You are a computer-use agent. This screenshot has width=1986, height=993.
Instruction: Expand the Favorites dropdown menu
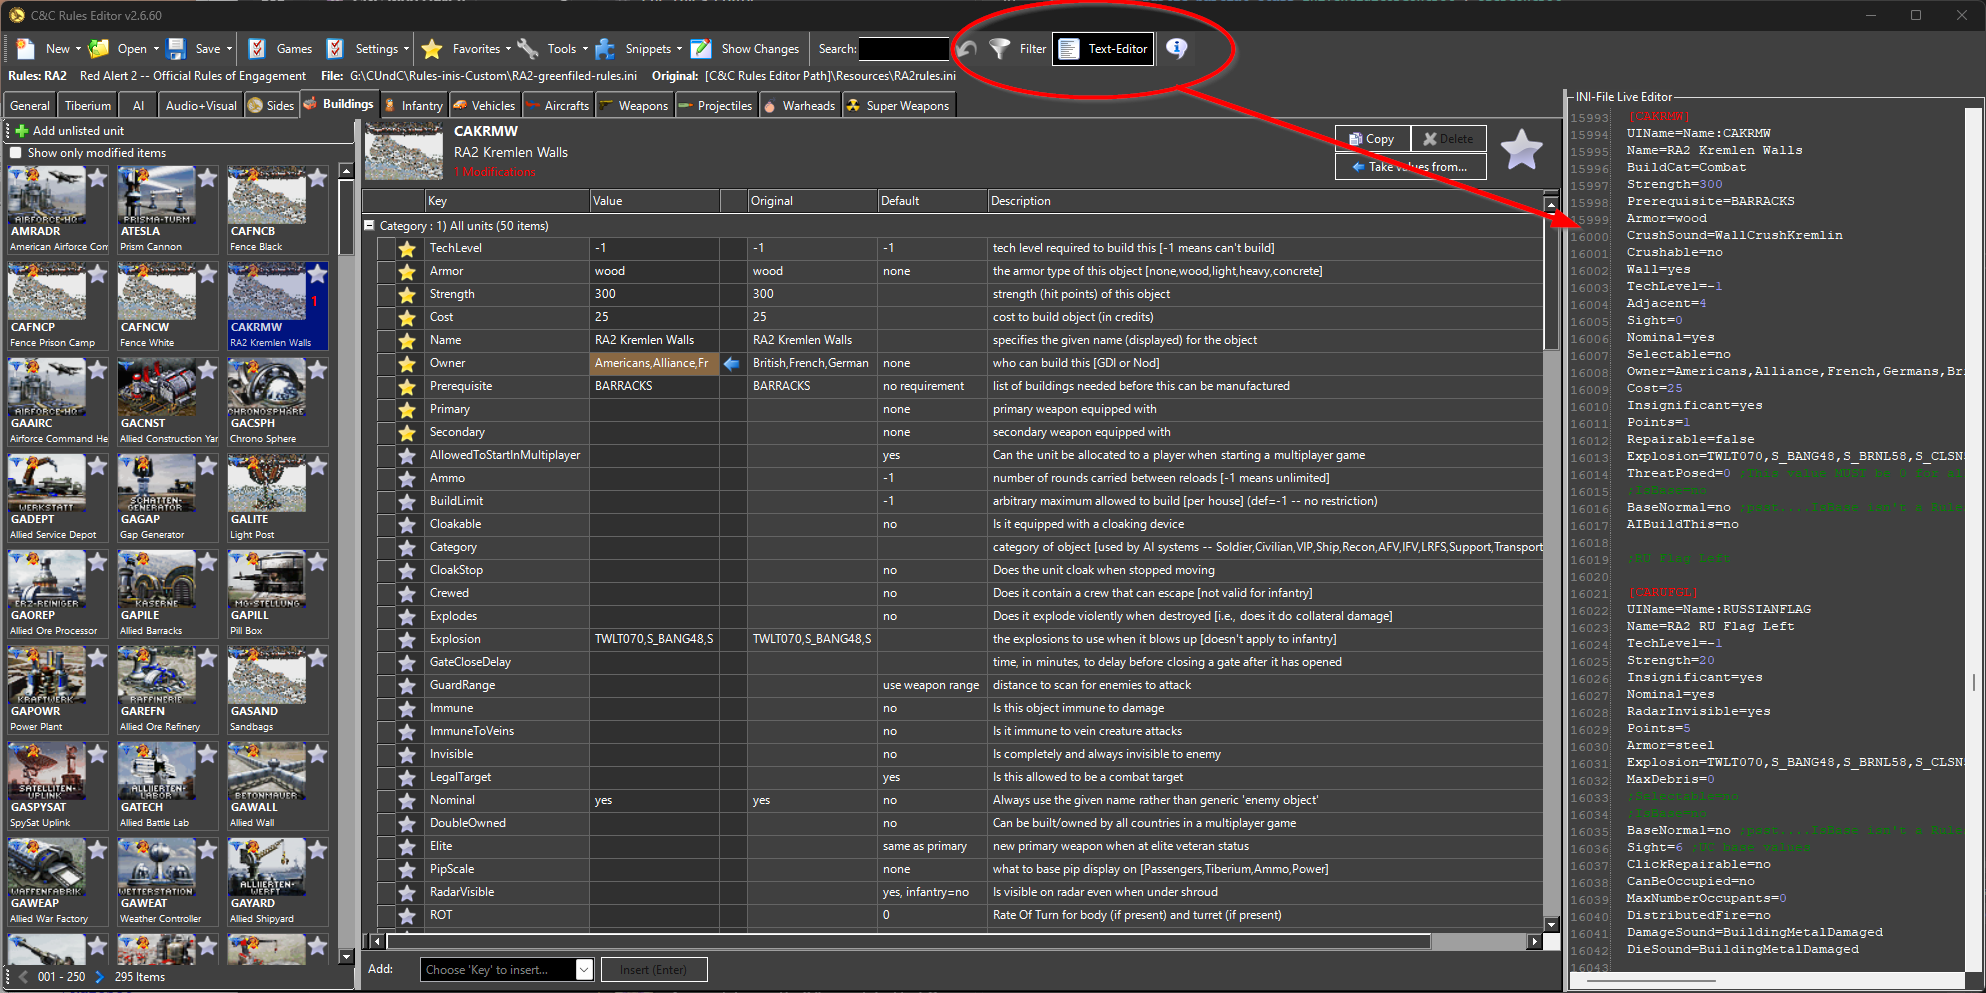point(508,49)
